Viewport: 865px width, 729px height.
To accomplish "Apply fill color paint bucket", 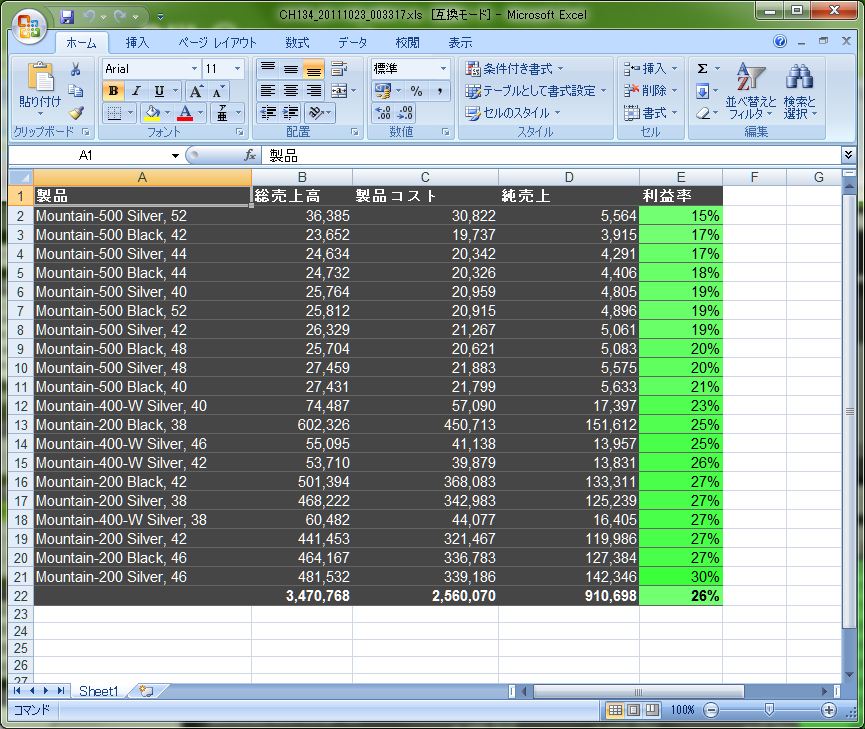I will coord(151,113).
